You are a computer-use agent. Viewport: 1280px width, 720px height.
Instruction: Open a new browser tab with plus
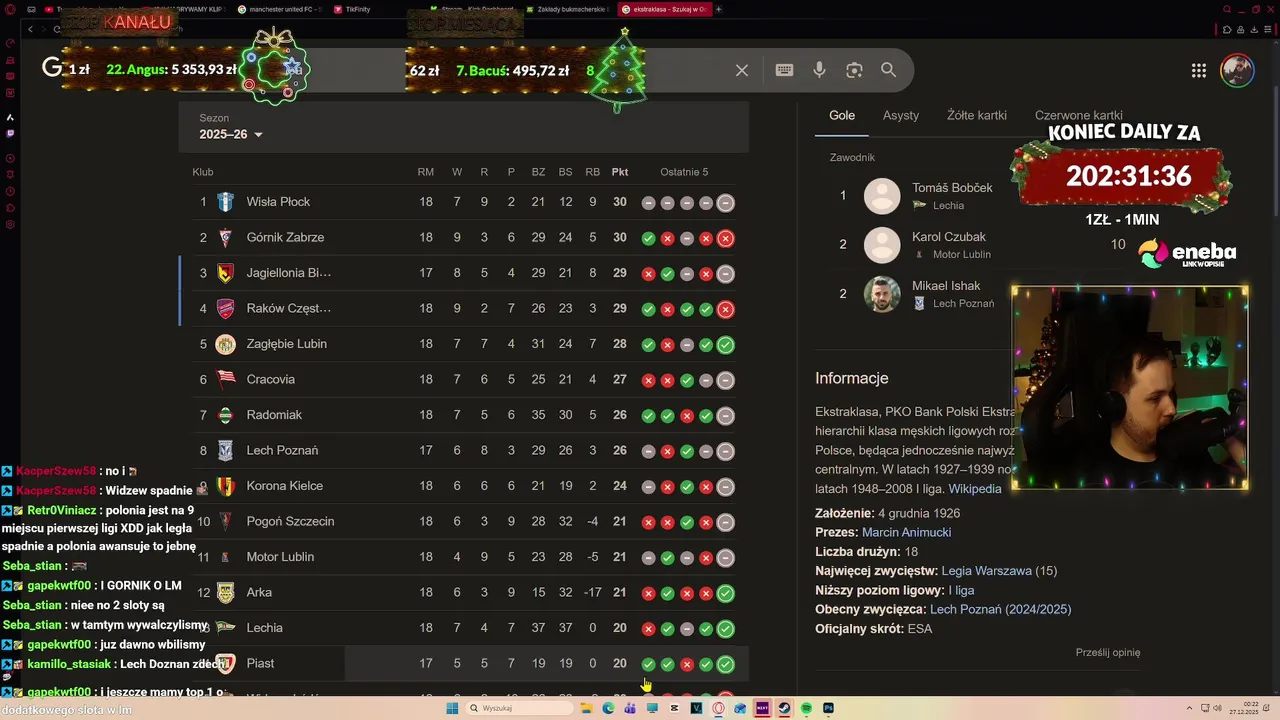[718, 9]
